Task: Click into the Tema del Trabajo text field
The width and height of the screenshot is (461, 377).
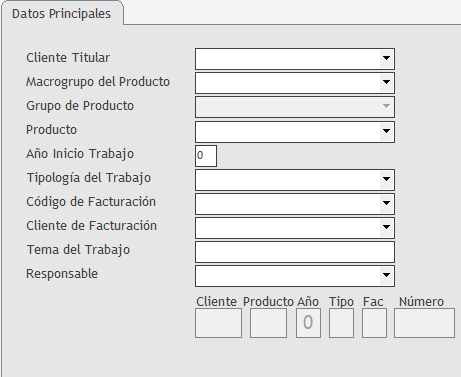Action: (x=295, y=252)
